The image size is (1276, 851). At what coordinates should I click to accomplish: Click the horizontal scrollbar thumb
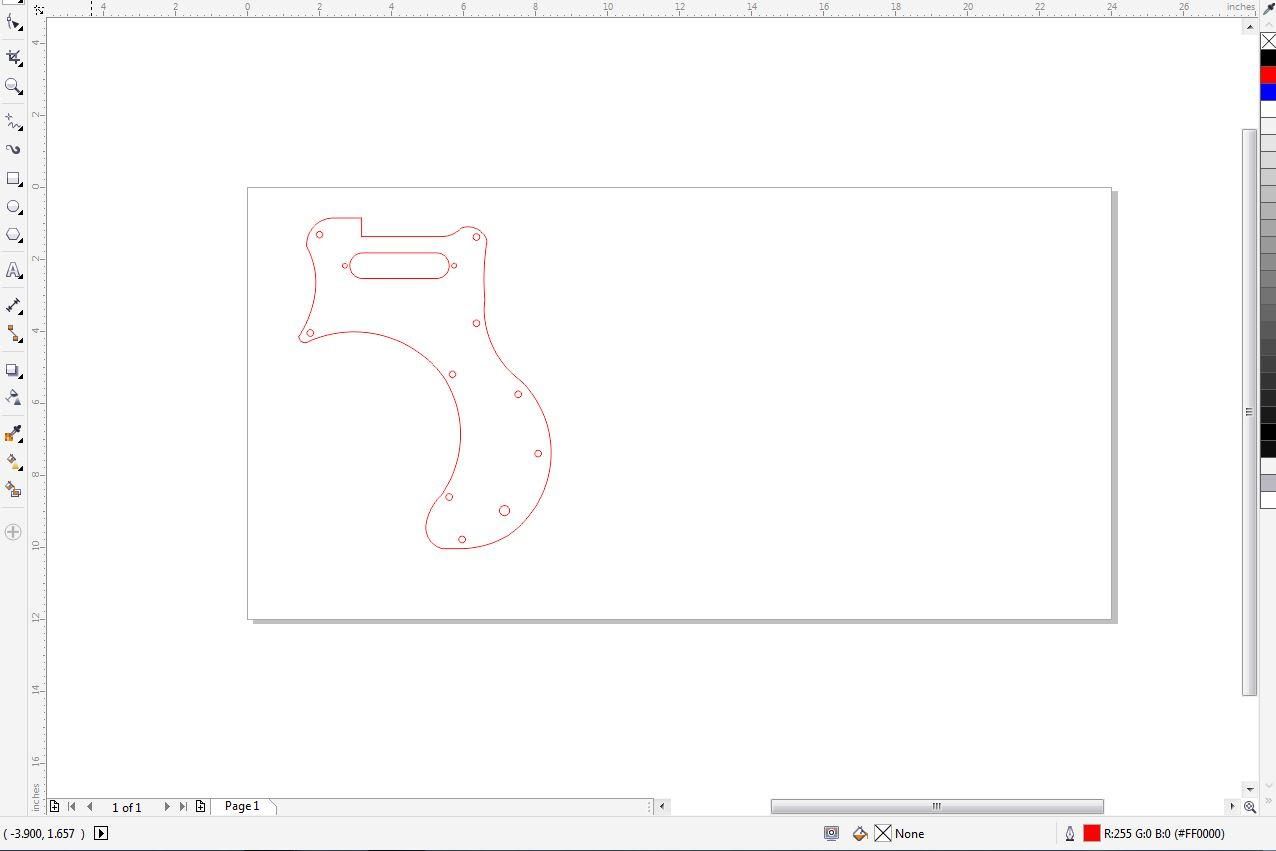[937, 806]
